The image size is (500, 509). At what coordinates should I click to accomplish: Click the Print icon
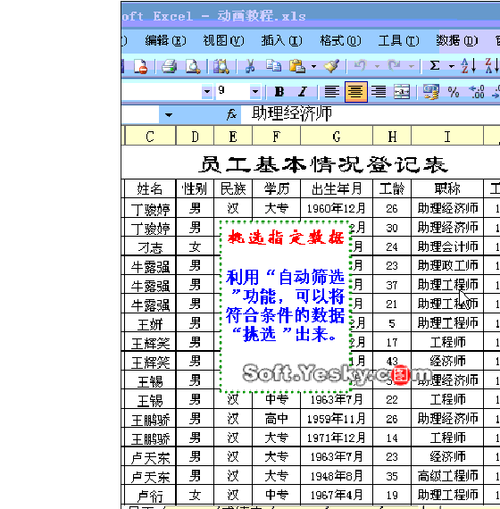169,66
